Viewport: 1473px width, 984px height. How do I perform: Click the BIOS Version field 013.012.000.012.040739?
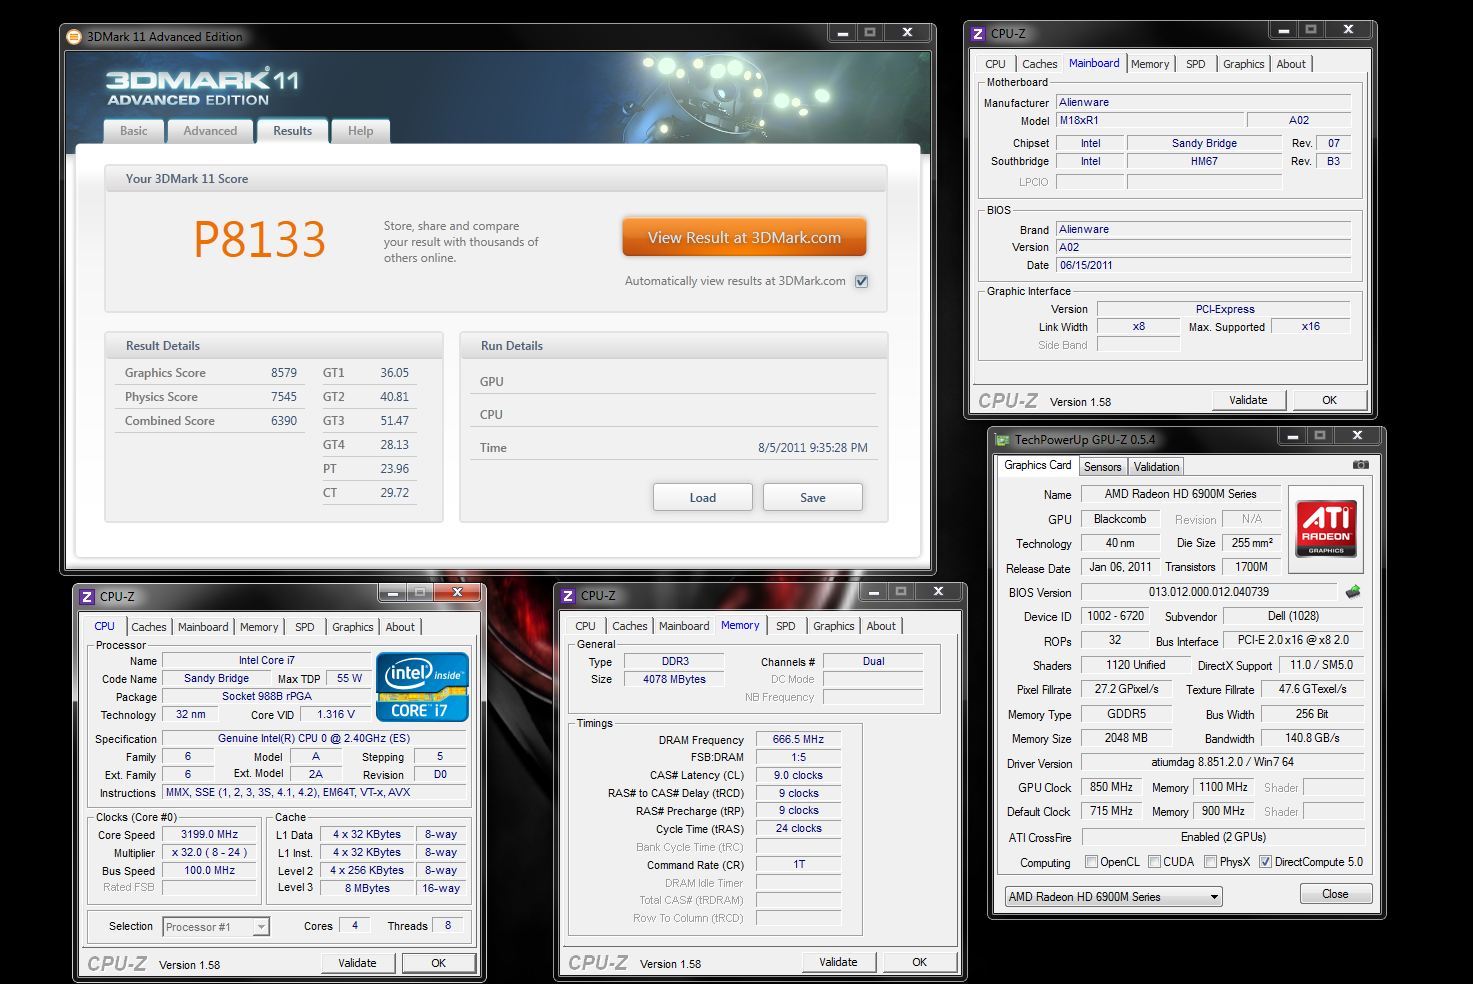[1209, 592]
